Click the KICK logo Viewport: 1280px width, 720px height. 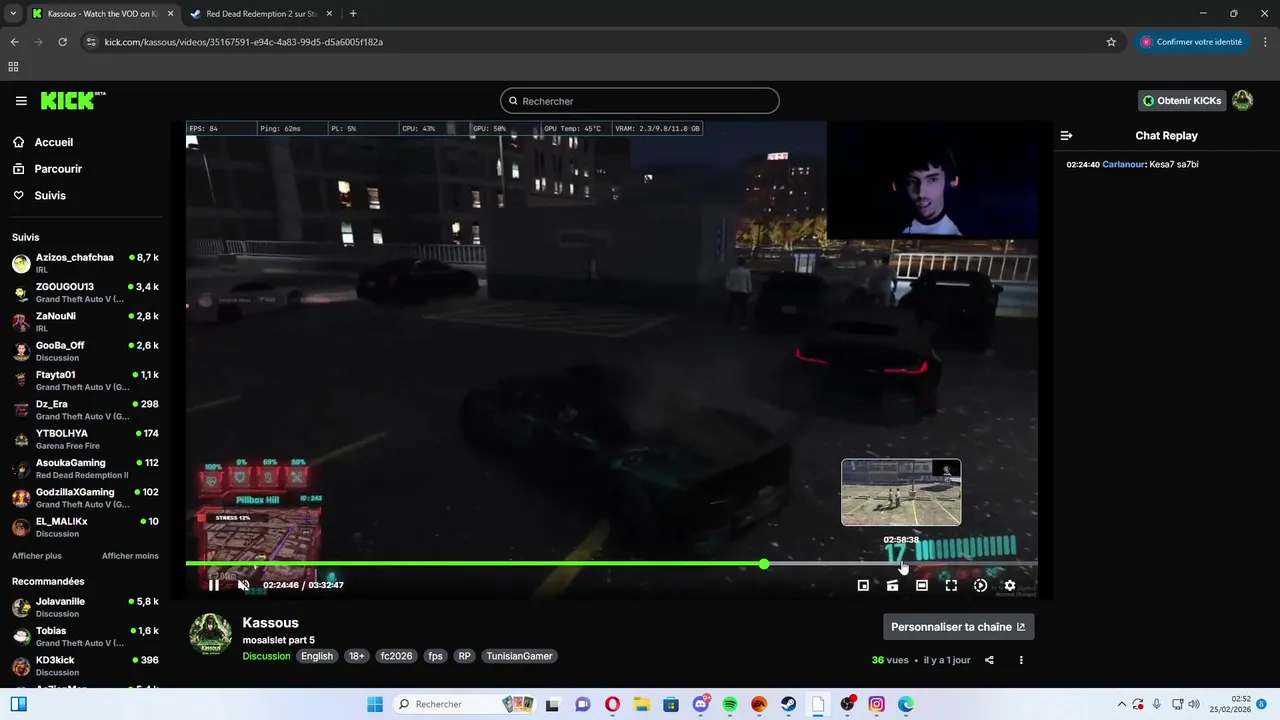[72, 100]
